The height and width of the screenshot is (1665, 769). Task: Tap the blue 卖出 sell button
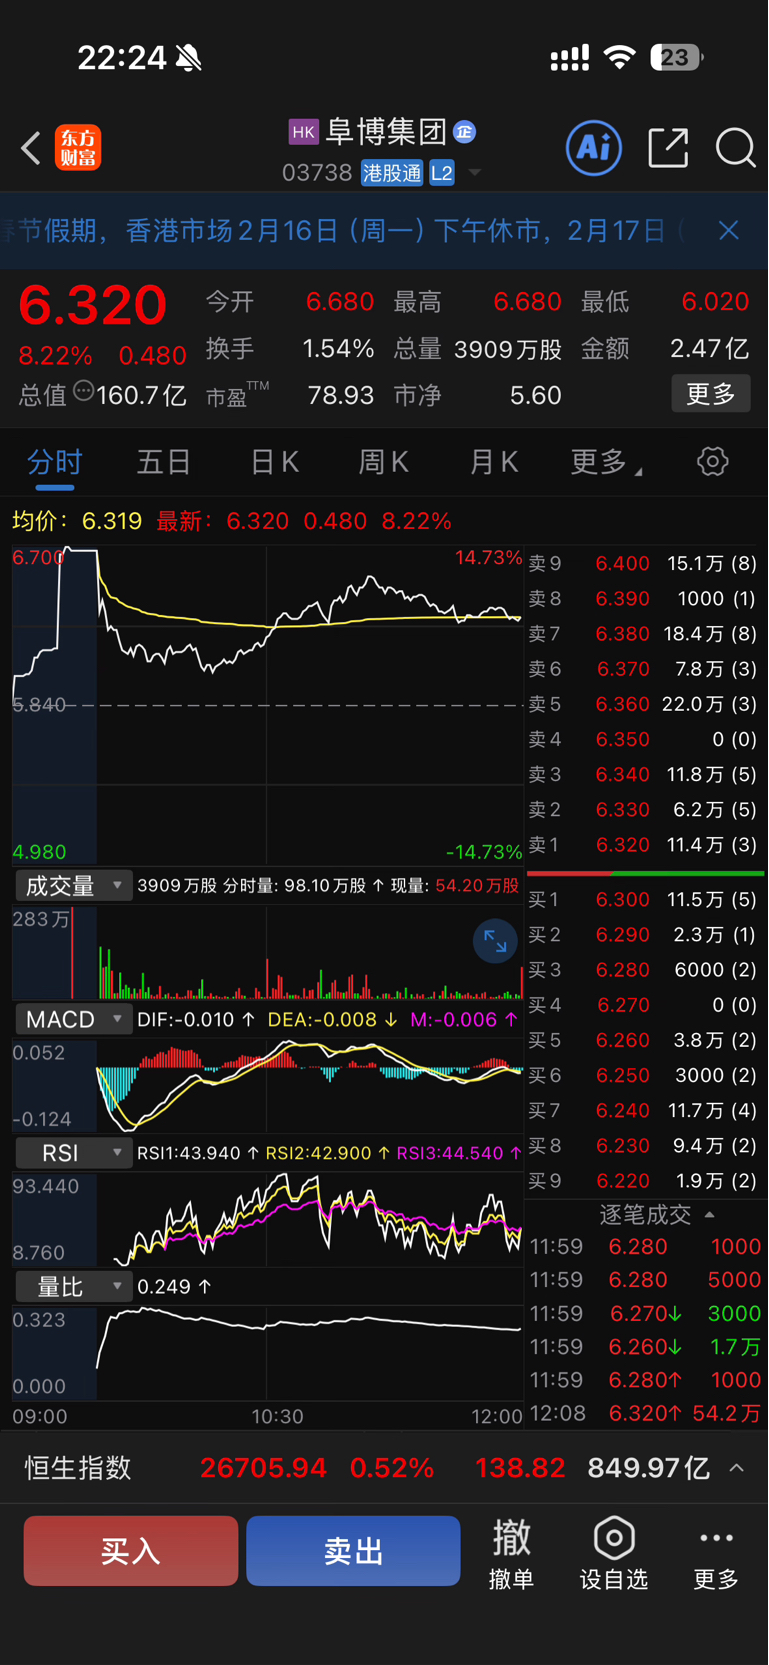click(x=353, y=1551)
